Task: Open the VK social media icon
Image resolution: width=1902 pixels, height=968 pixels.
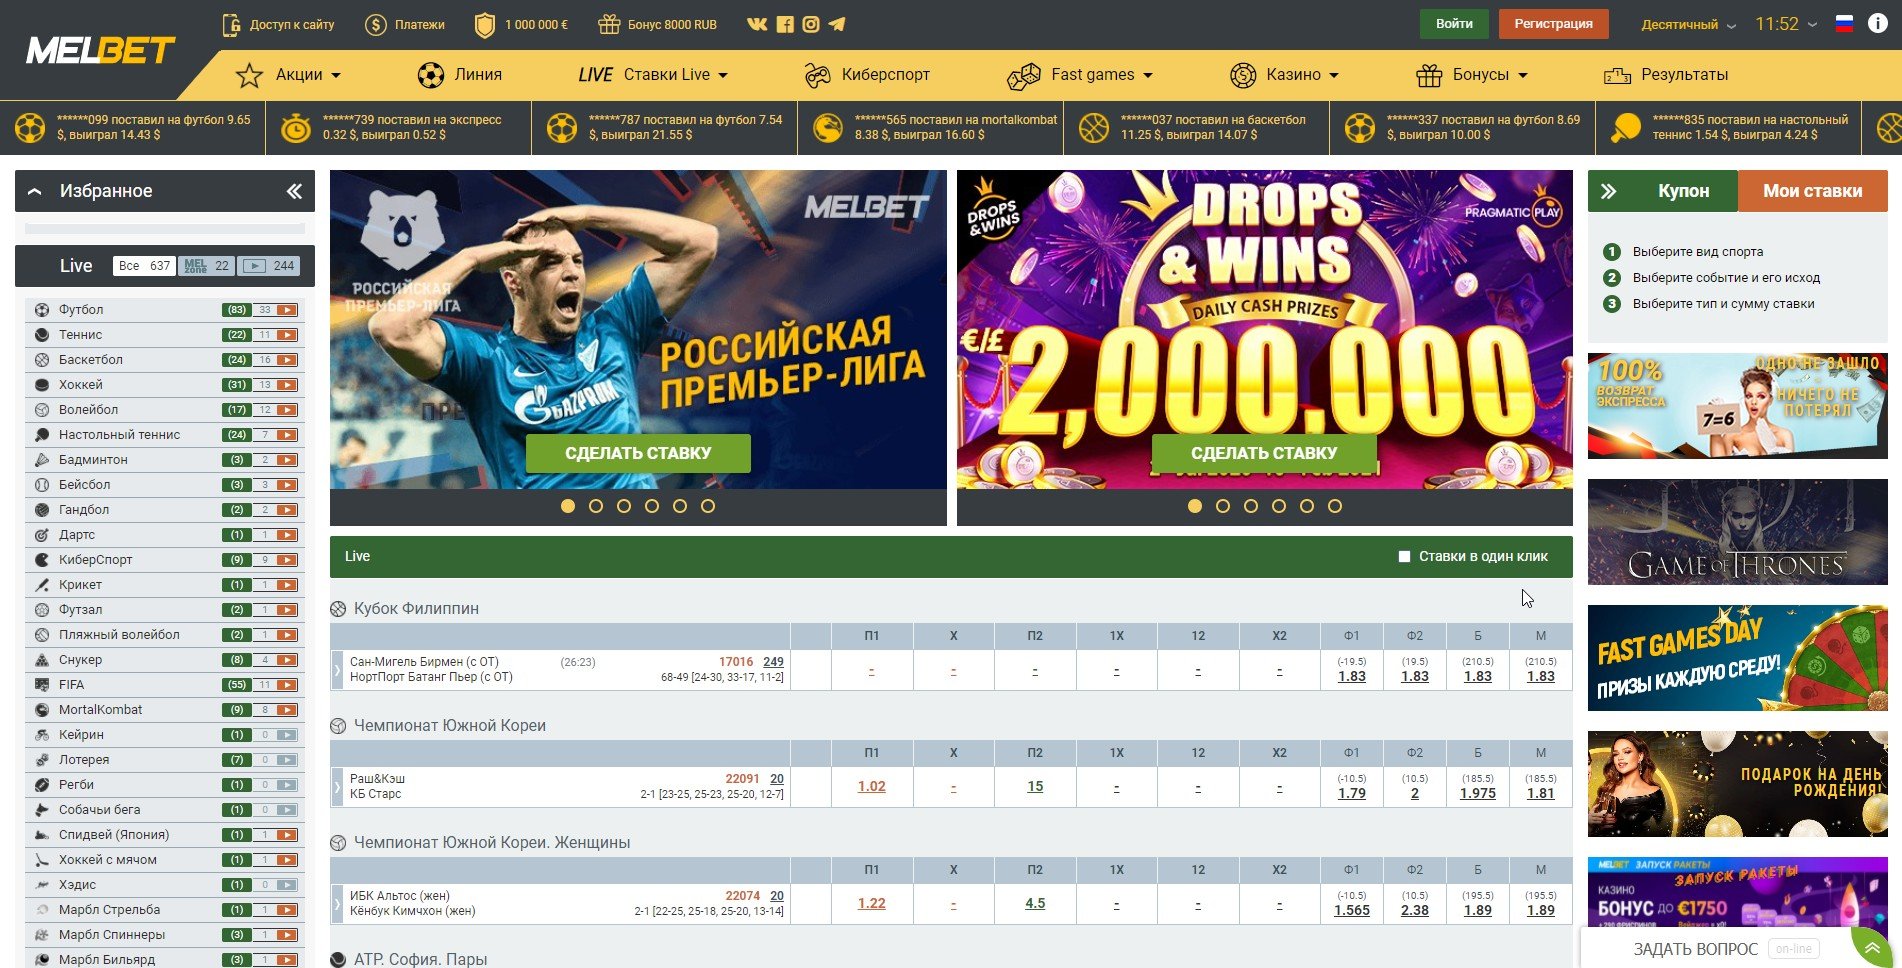Action: (757, 24)
